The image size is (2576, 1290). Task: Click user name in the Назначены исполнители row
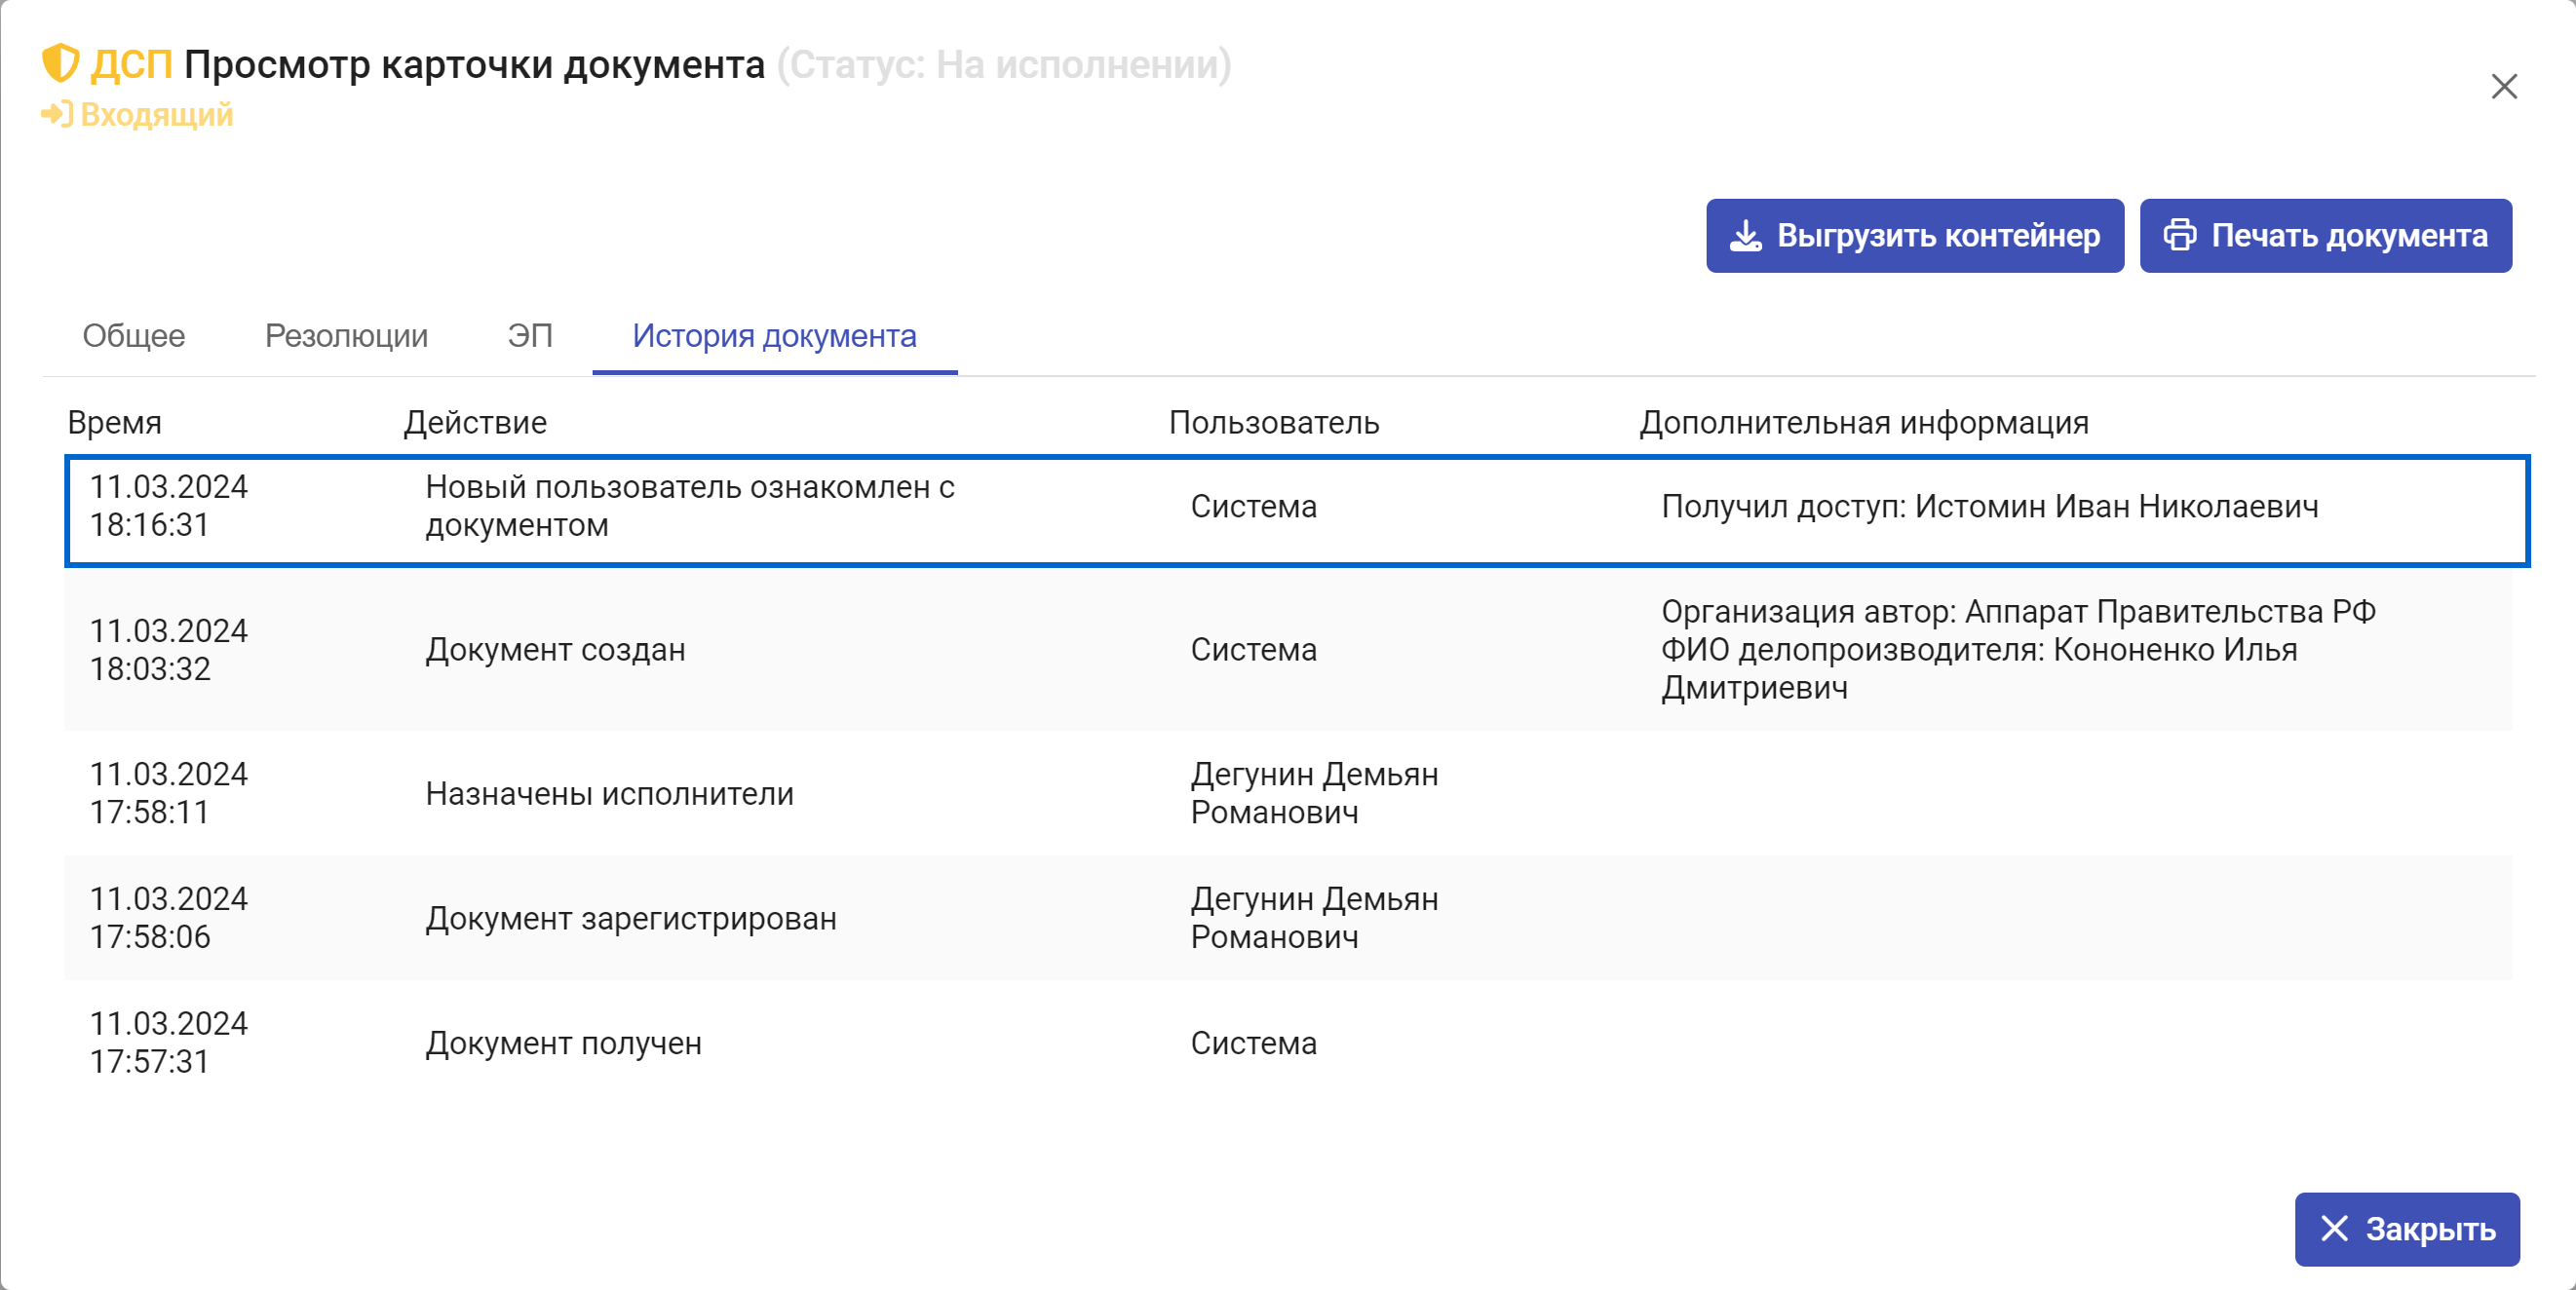1314,794
